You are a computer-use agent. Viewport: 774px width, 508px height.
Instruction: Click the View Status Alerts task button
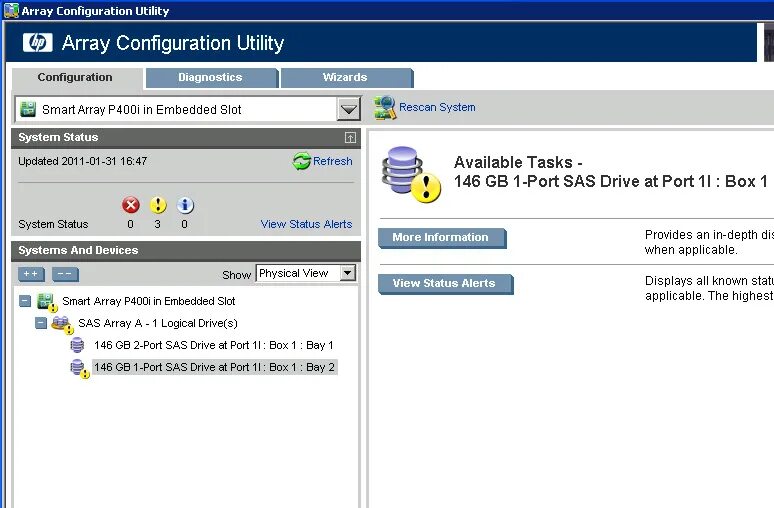click(x=445, y=284)
